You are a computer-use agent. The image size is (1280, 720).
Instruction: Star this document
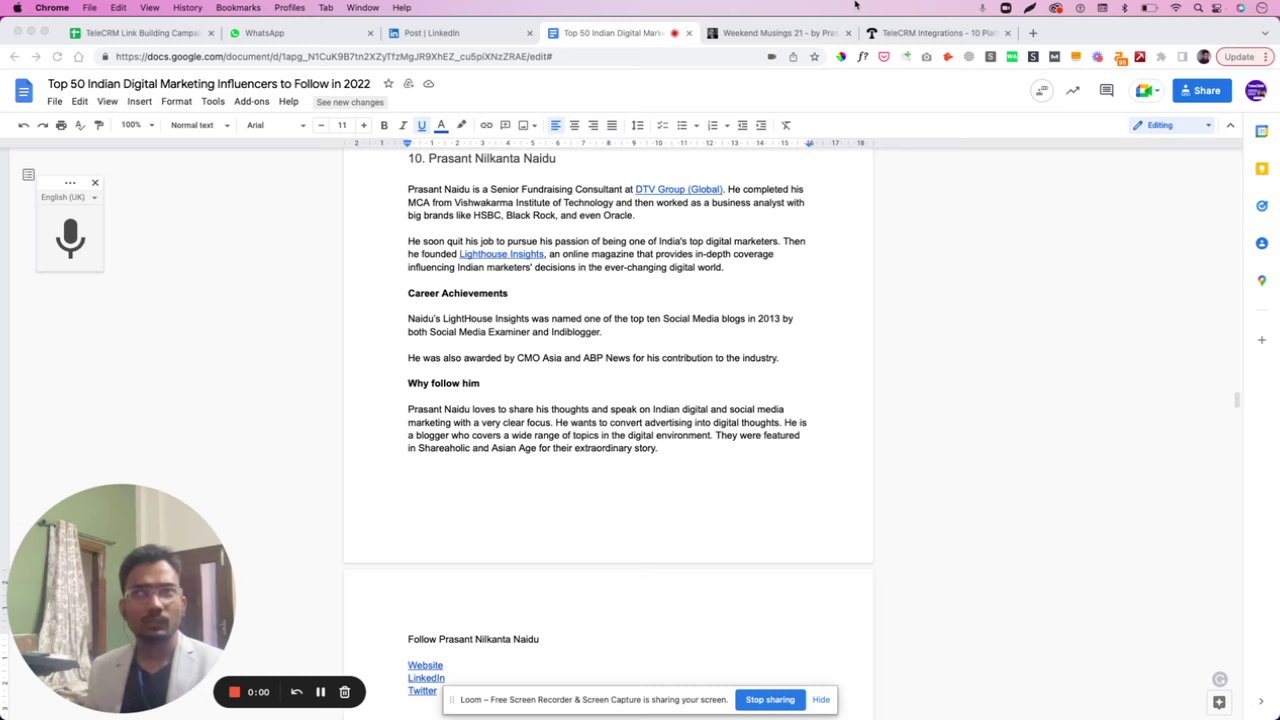[x=388, y=83]
